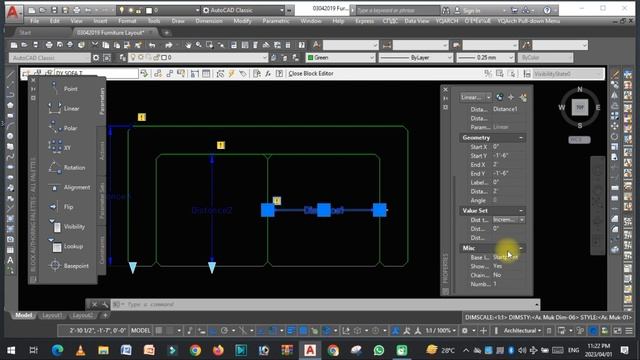Click Close Block Editor button

coord(311,73)
